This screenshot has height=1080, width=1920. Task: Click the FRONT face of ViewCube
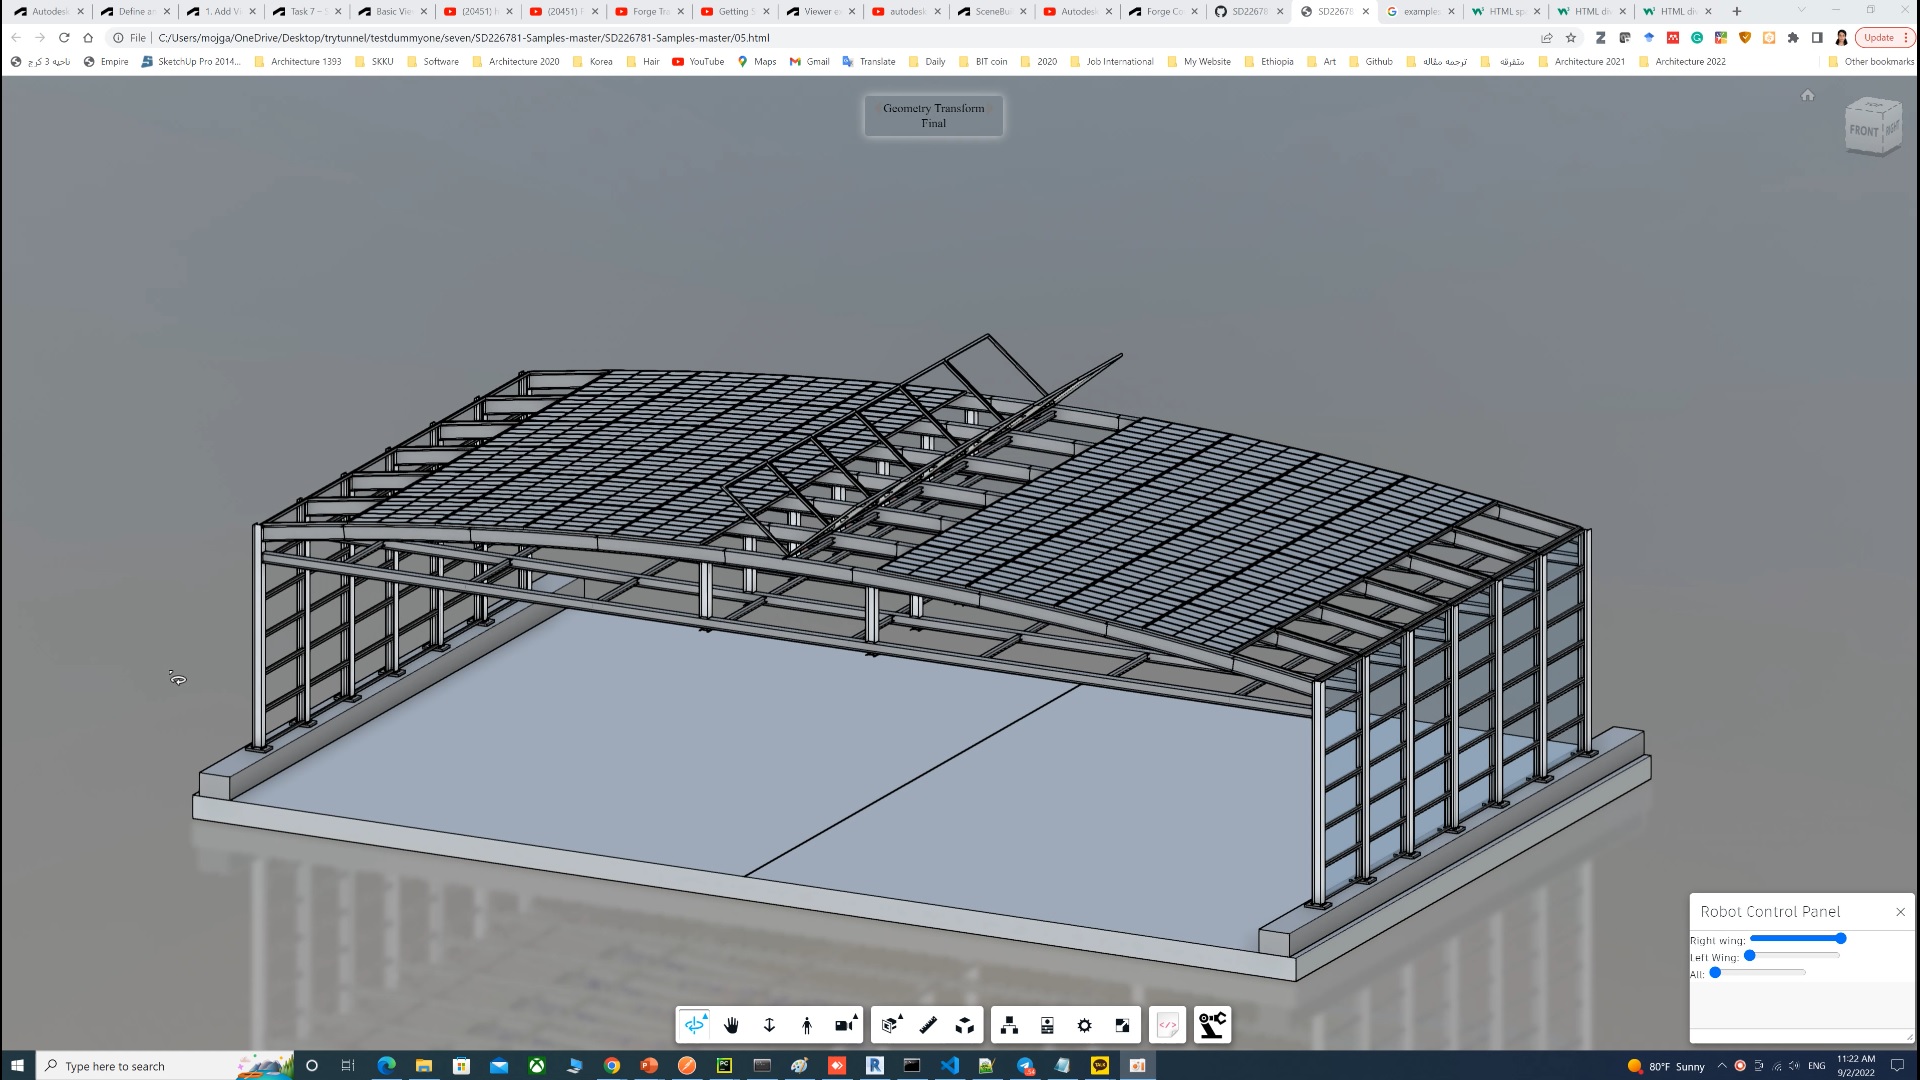coord(1863,131)
